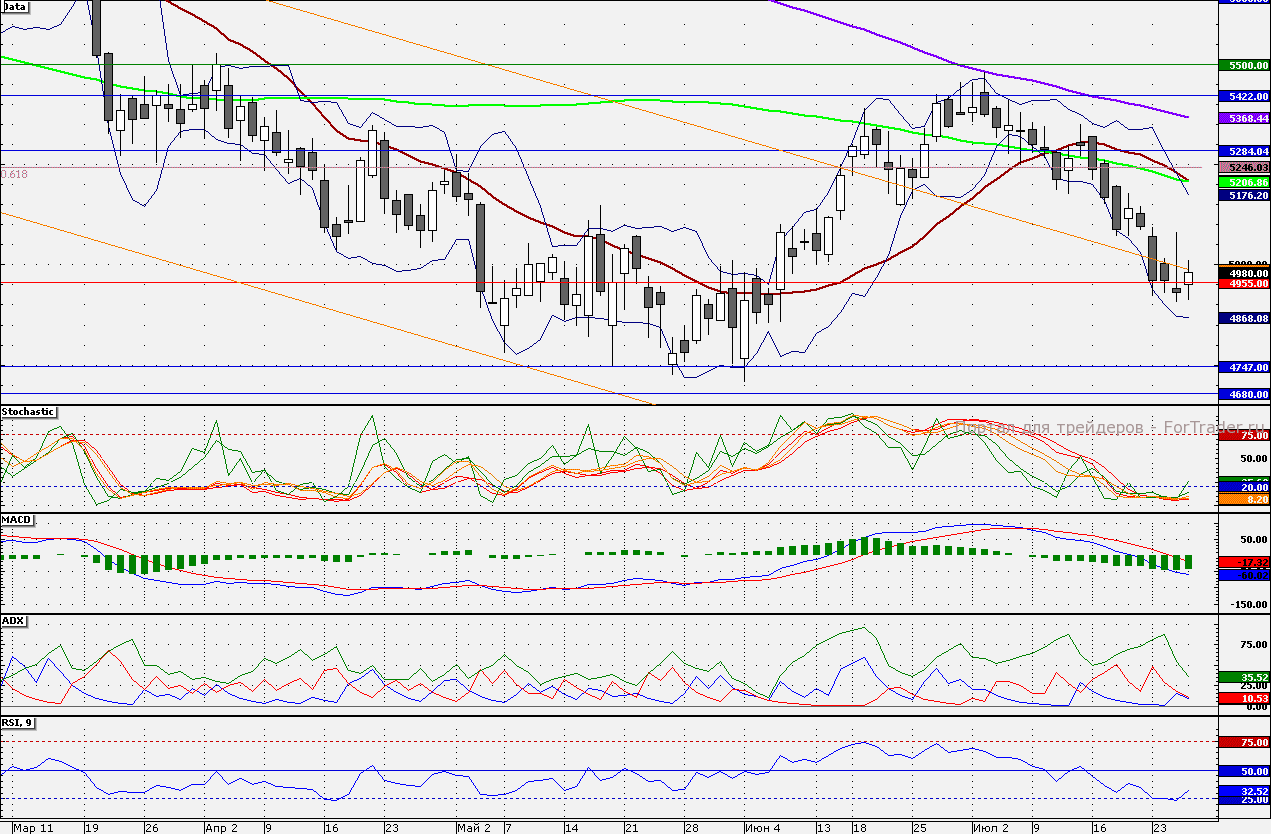The height and width of the screenshot is (834, 1271).
Task: Select the 25 date tick on time axis
Action: pos(919,828)
